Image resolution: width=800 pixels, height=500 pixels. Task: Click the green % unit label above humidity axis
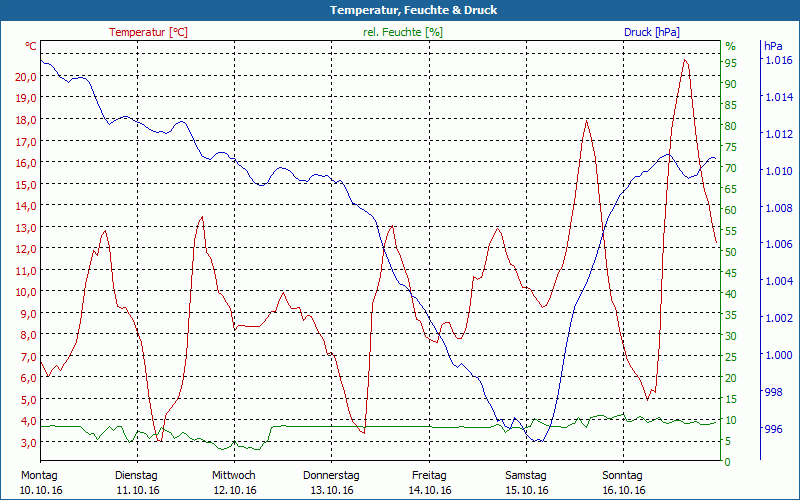(x=730, y=46)
